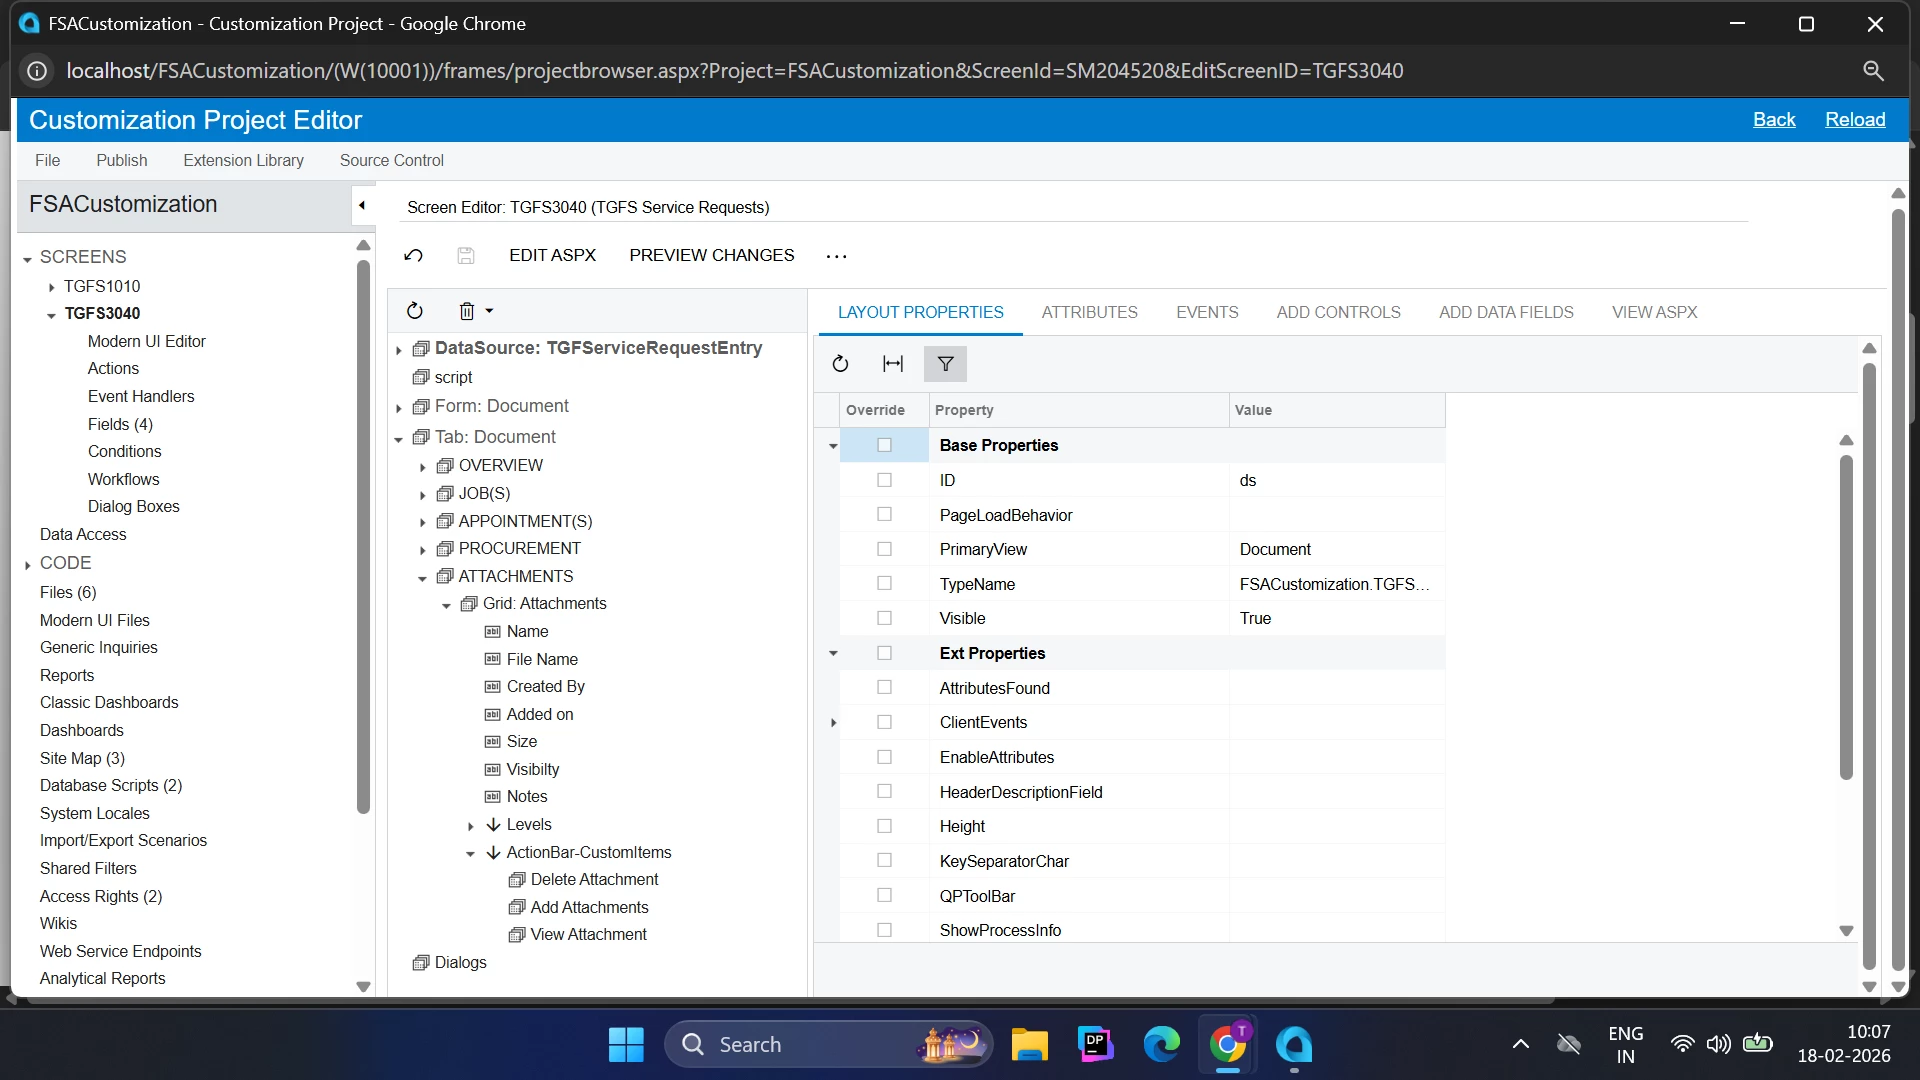Click the disabled save disk icon
This screenshot has width=1920, height=1080.
[466, 255]
